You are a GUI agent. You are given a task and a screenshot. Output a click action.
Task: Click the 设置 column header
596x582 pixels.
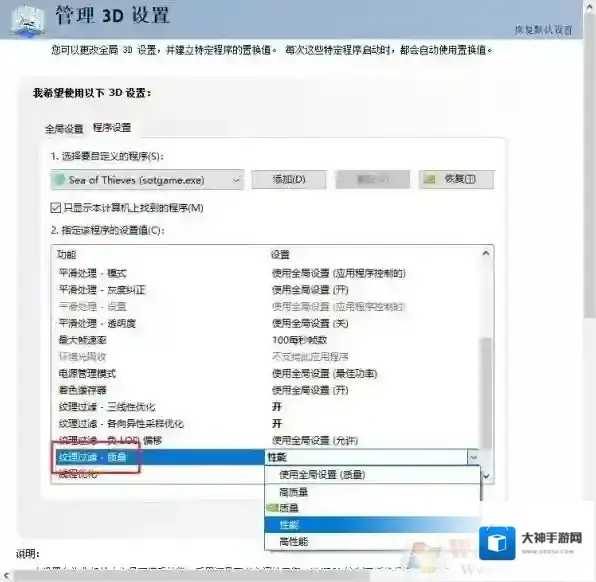pos(280,254)
